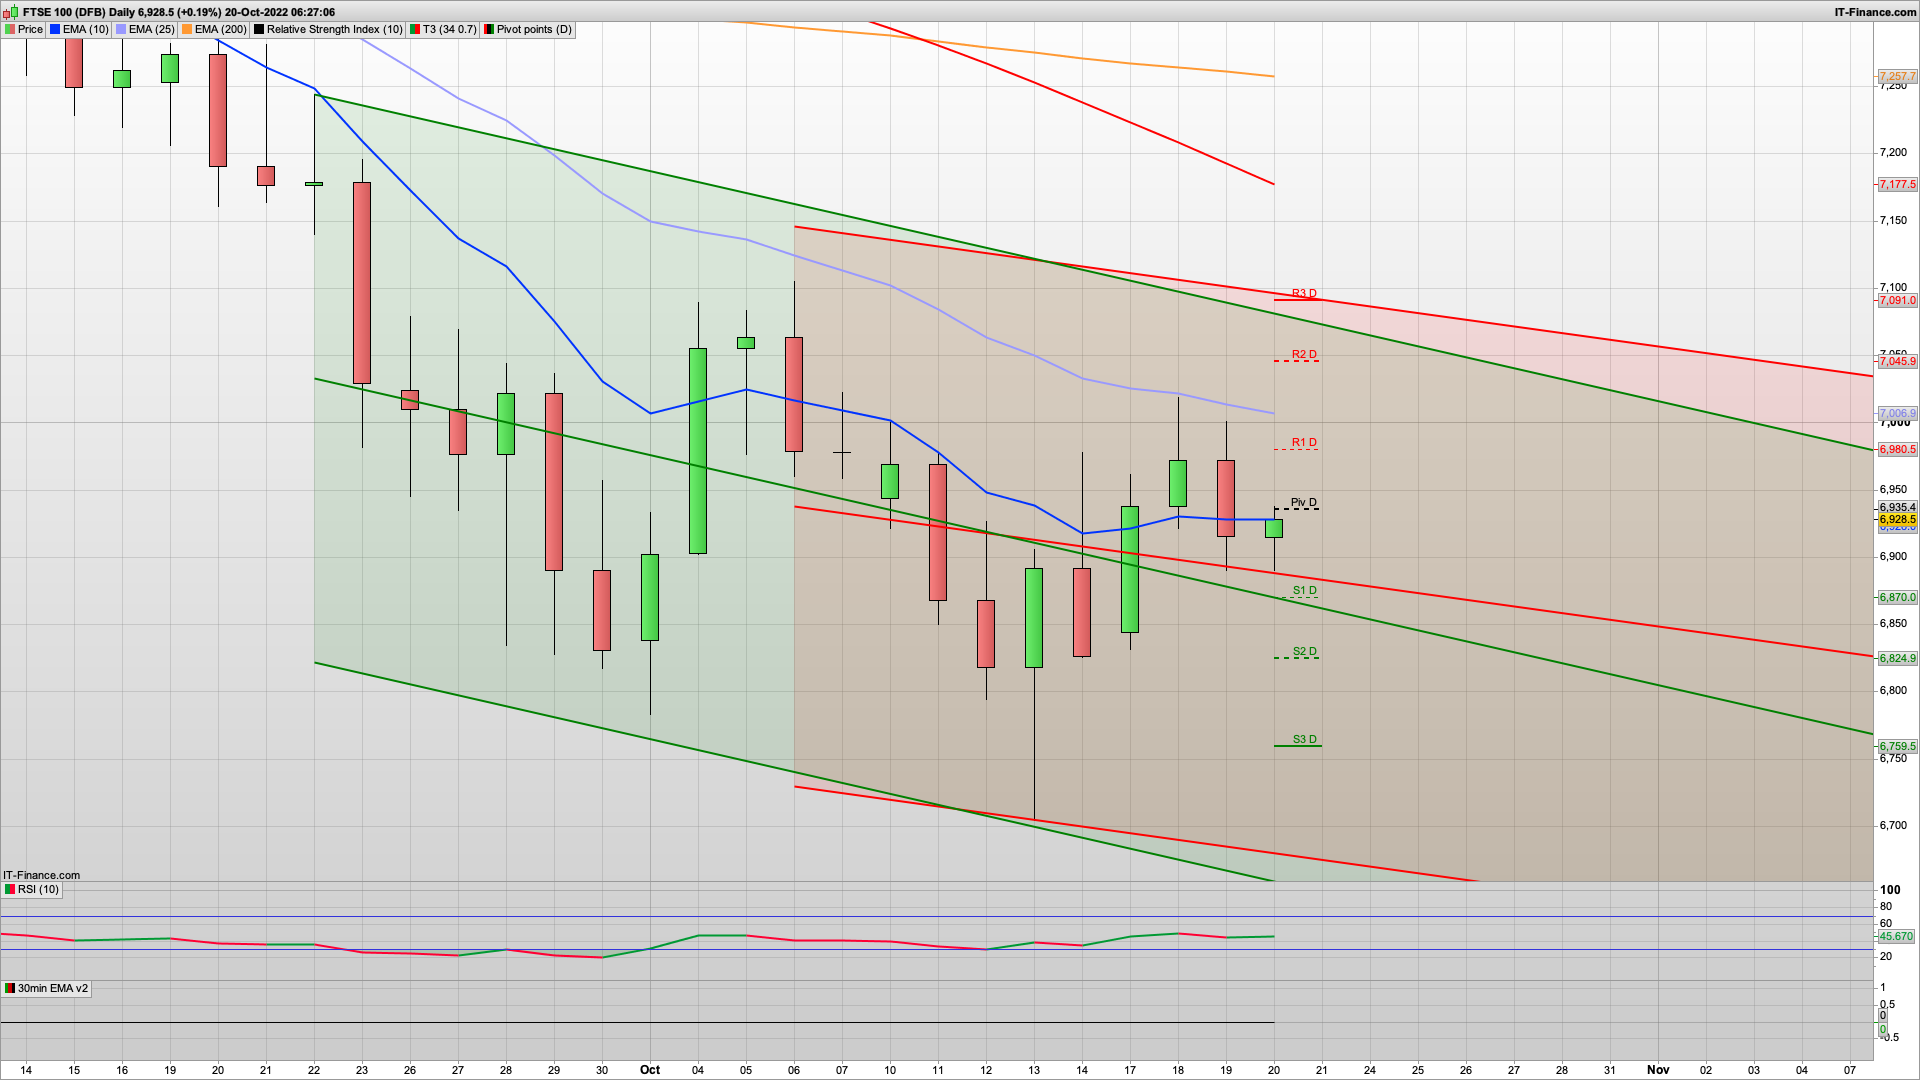This screenshot has height=1080, width=1920.
Task: Click the 7,200 price axis label
Action: point(1893,153)
